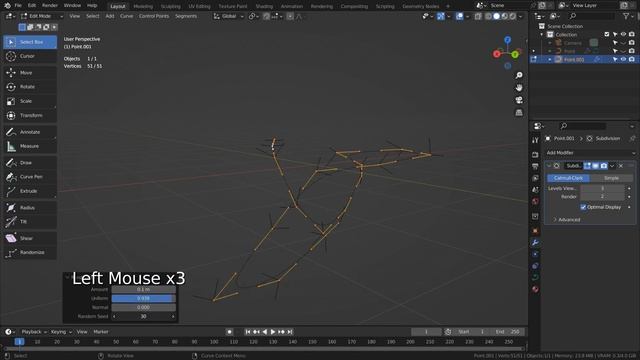Viewport: 640px width, 360px height.
Task: Click the viewport zoom magnifier icon
Action: [x=519, y=76]
